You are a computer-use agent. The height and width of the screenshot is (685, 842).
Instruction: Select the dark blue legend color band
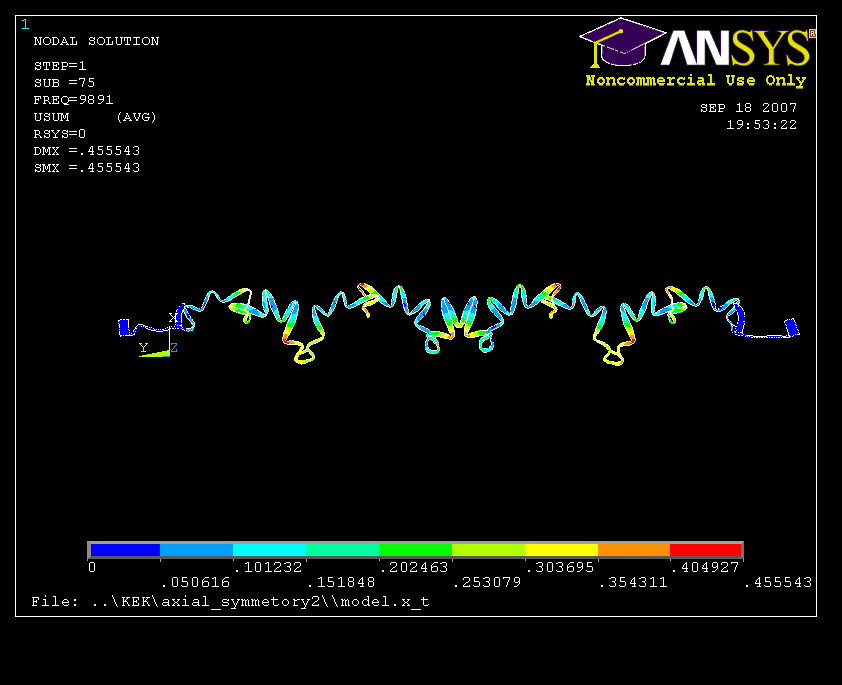[125, 550]
